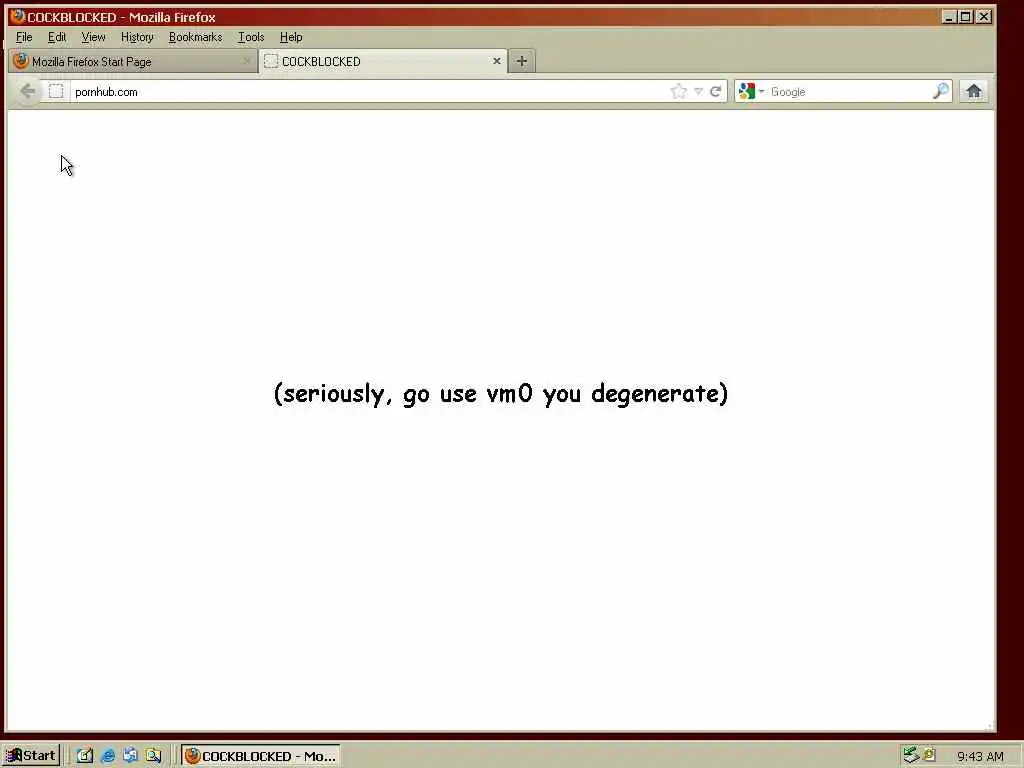
Task: Click the Back arrow navigation button
Action: (27, 91)
